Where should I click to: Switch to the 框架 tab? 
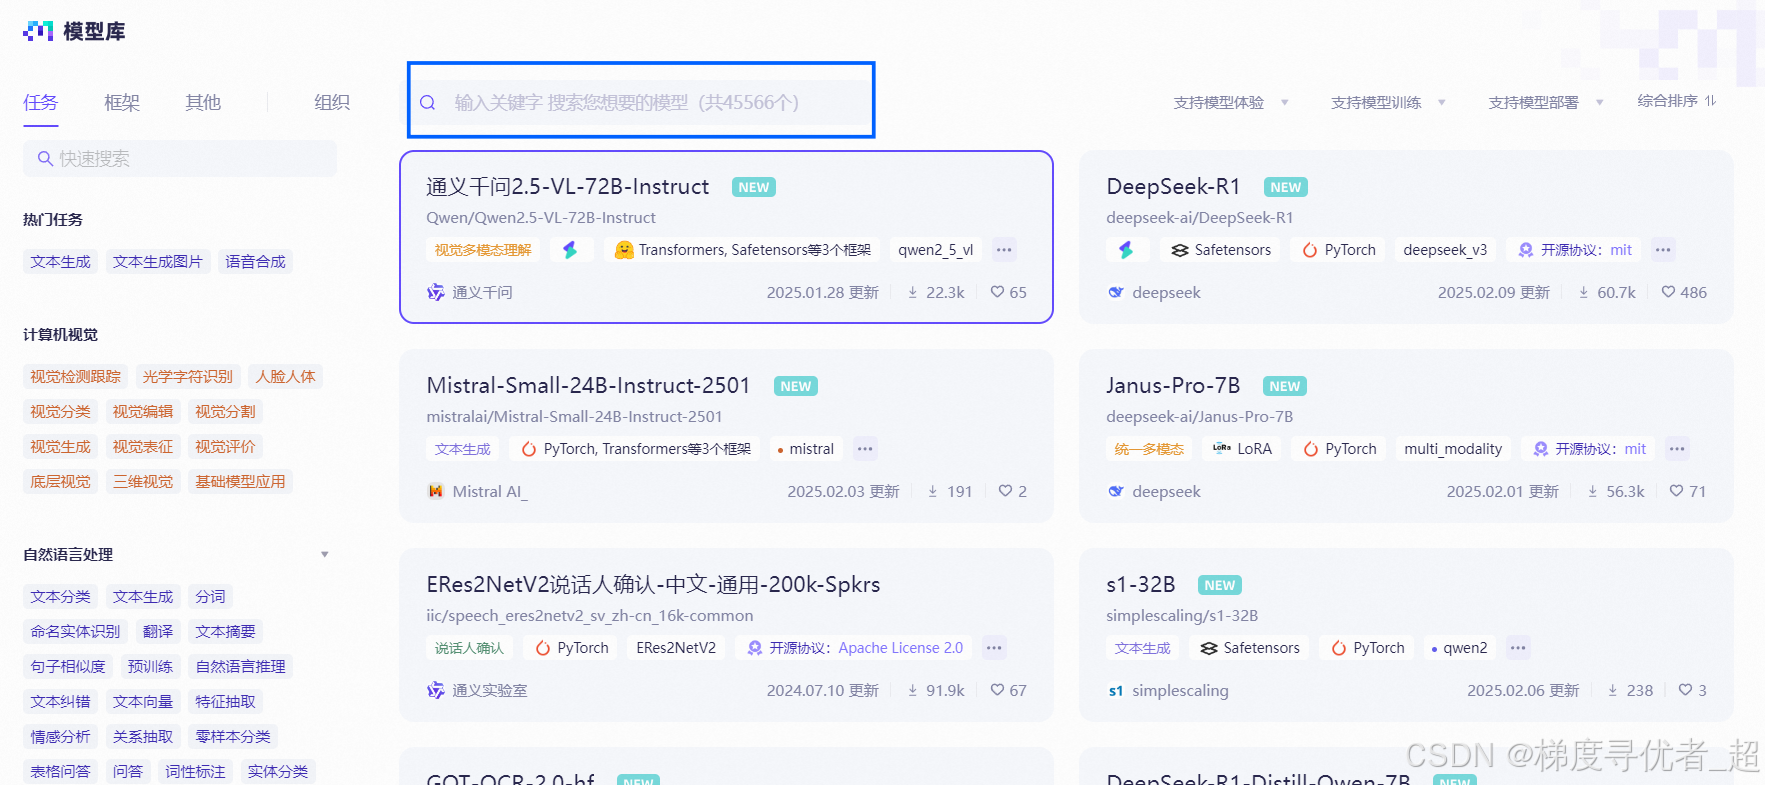point(122,102)
